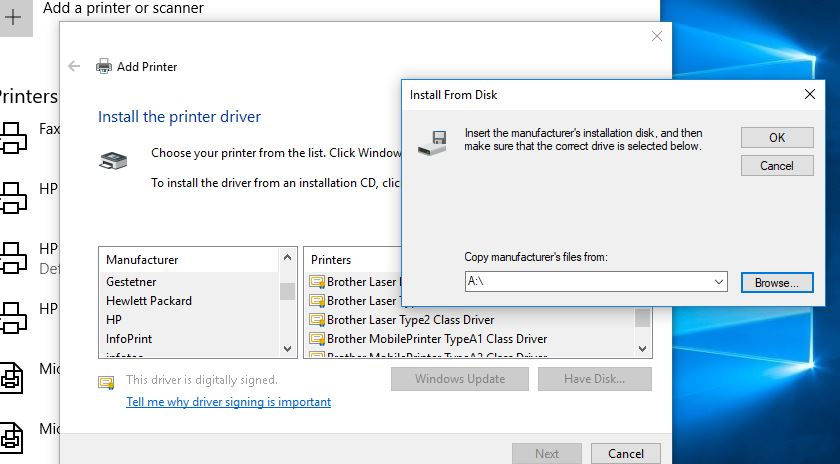Open the Browse... file chooser
The width and height of the screenshot is (840, 464).
pyautogui.click(x=777, y=283)
